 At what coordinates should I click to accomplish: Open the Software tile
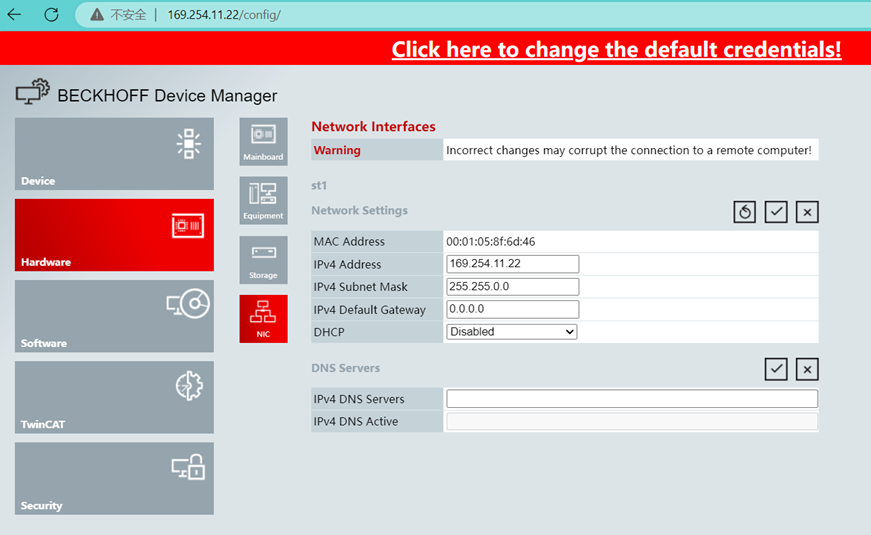114,316
